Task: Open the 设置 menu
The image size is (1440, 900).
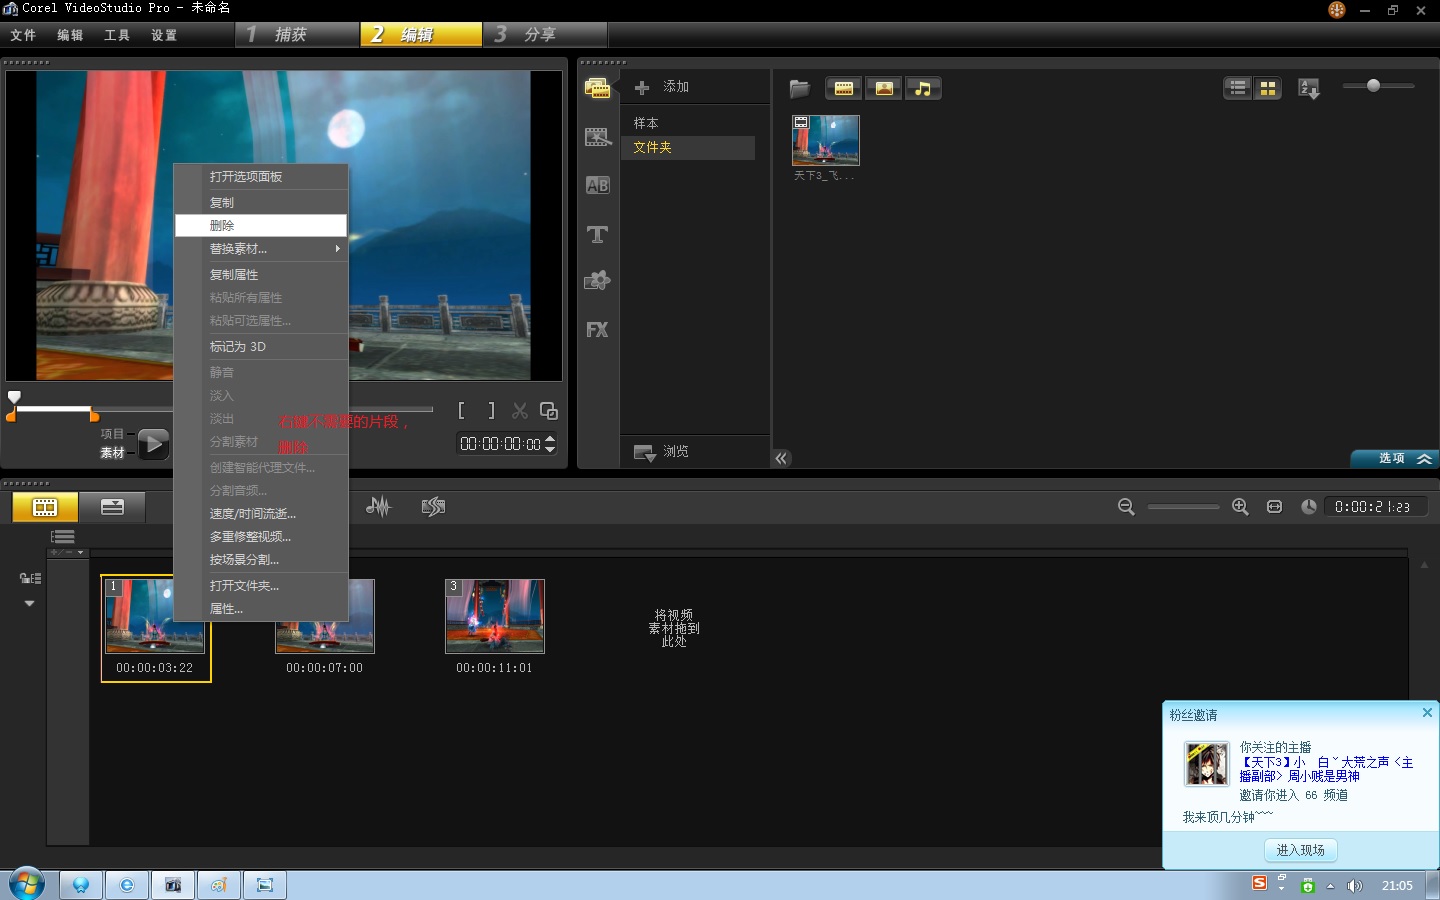Action: (x=164, y=35)
